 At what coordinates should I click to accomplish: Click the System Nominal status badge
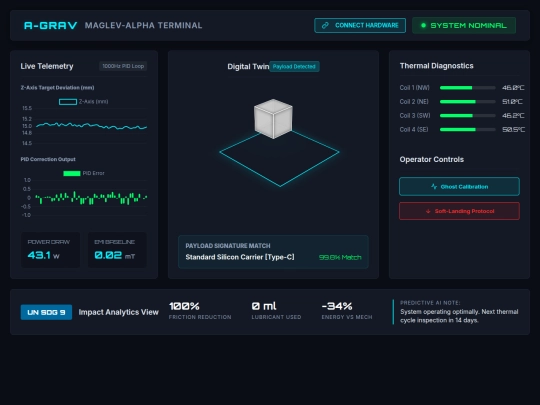coord(464,25)
